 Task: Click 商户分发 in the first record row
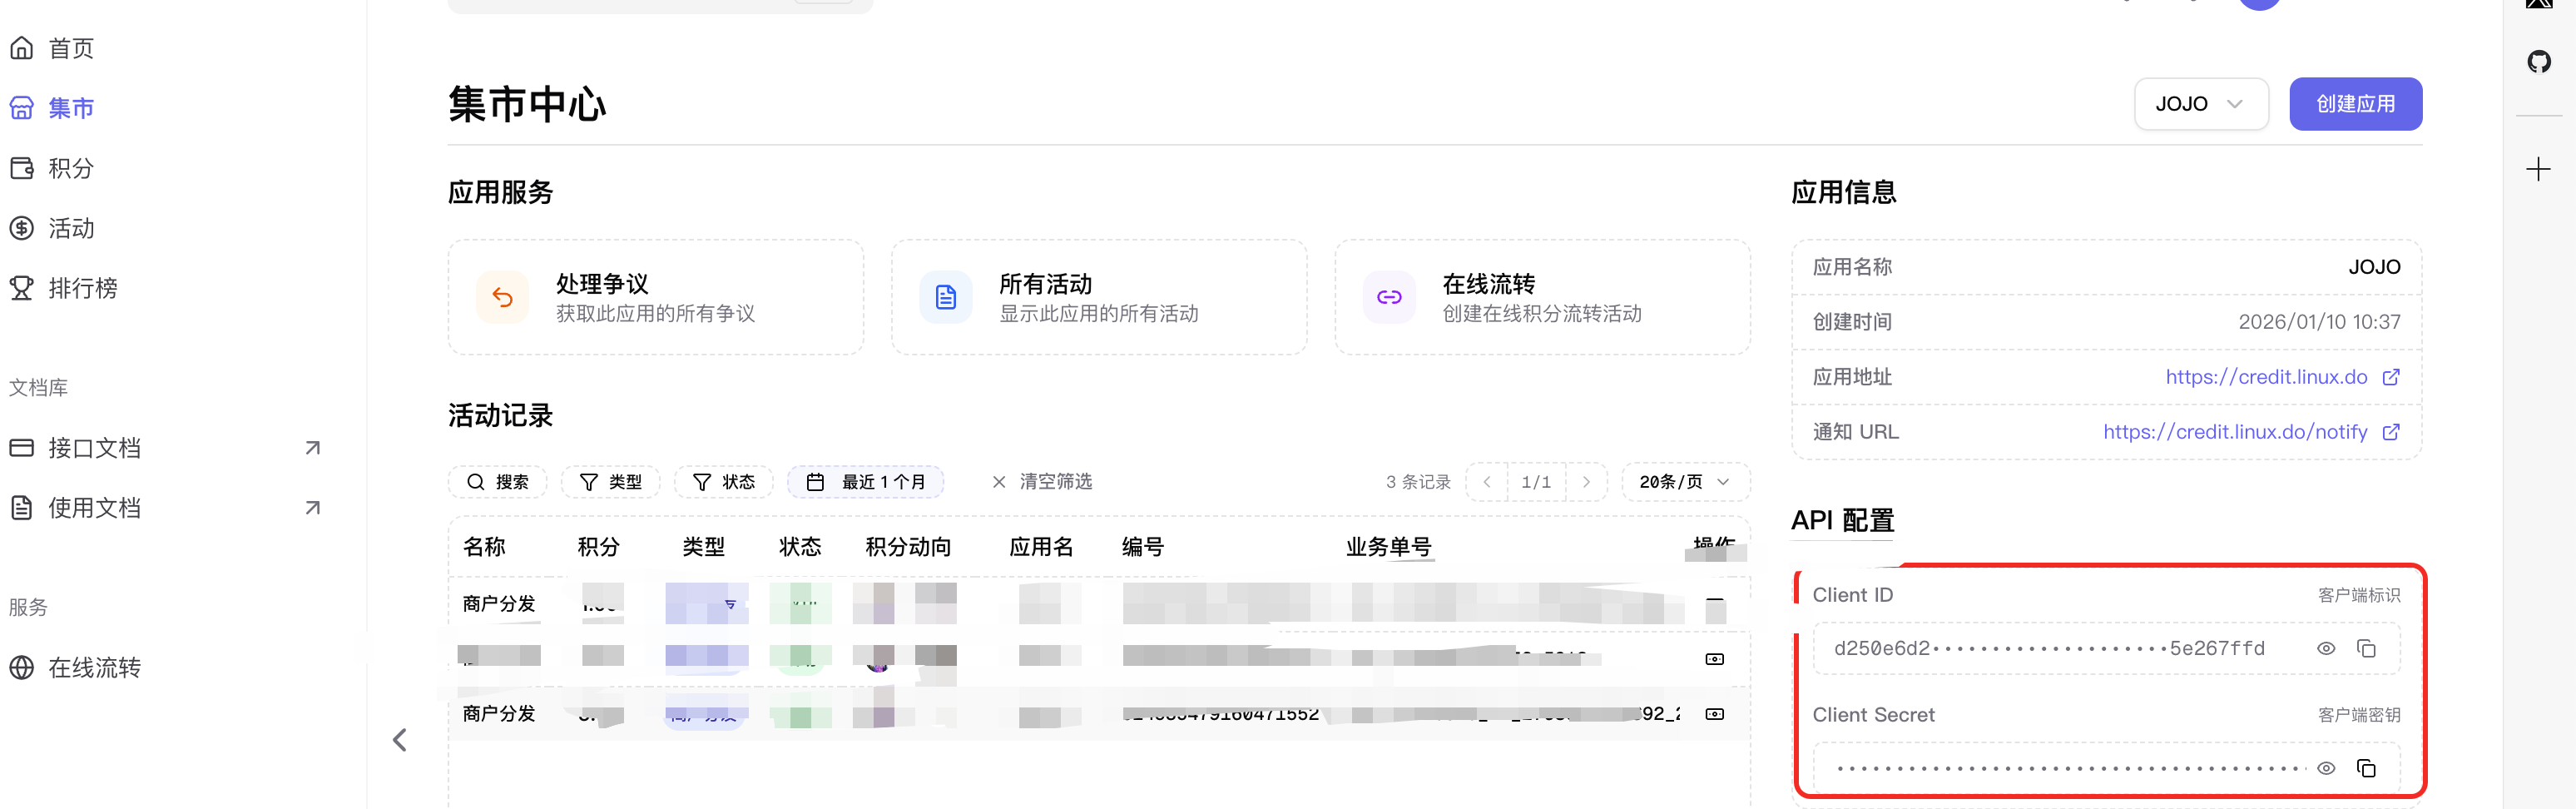point(499,604)
